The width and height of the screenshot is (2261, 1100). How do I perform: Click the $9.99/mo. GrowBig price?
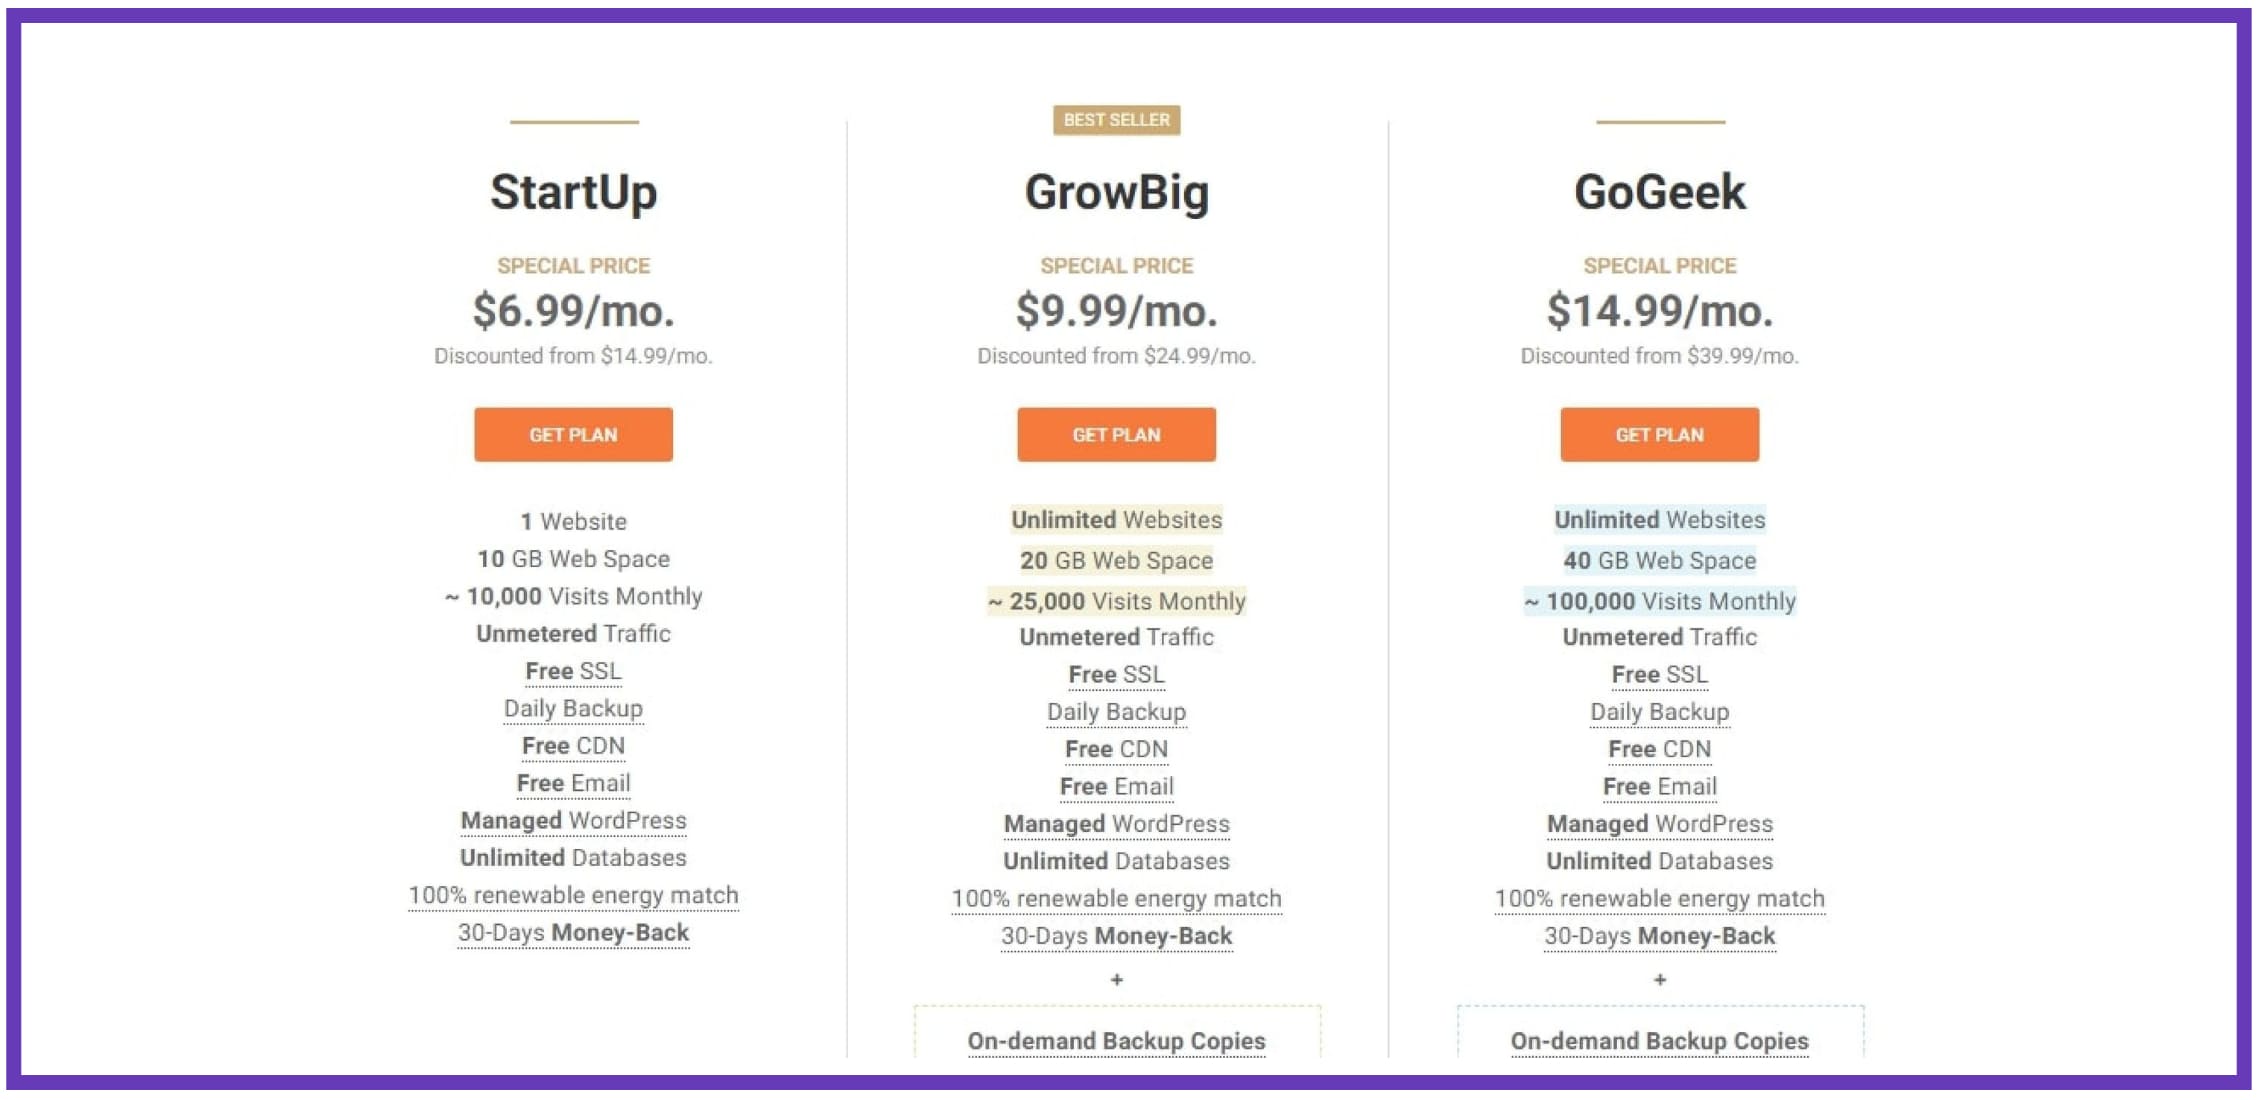pos(1116,311)
